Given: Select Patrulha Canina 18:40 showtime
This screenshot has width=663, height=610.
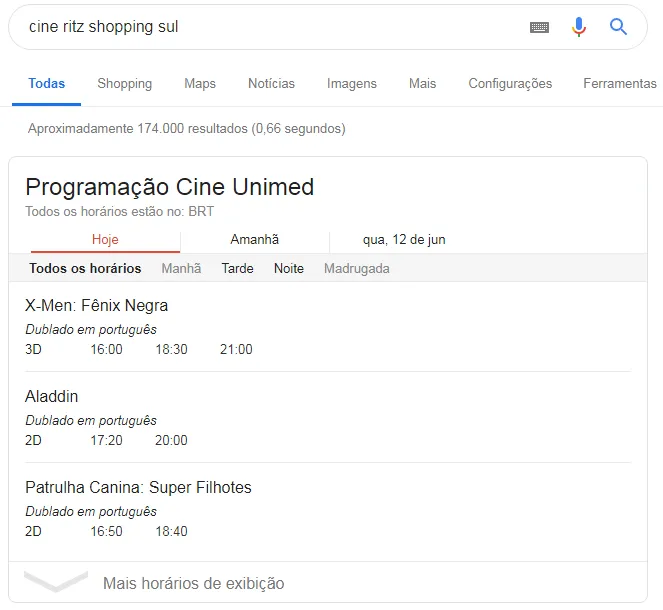Looking at the screenshot, I should [171, 531].
